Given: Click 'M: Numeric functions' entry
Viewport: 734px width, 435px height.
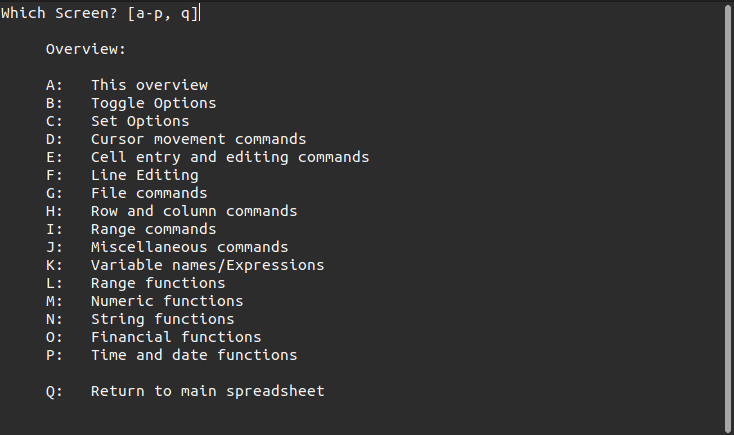Looking at the screenshot, I should pyautogui.click(x=145, y=301).
